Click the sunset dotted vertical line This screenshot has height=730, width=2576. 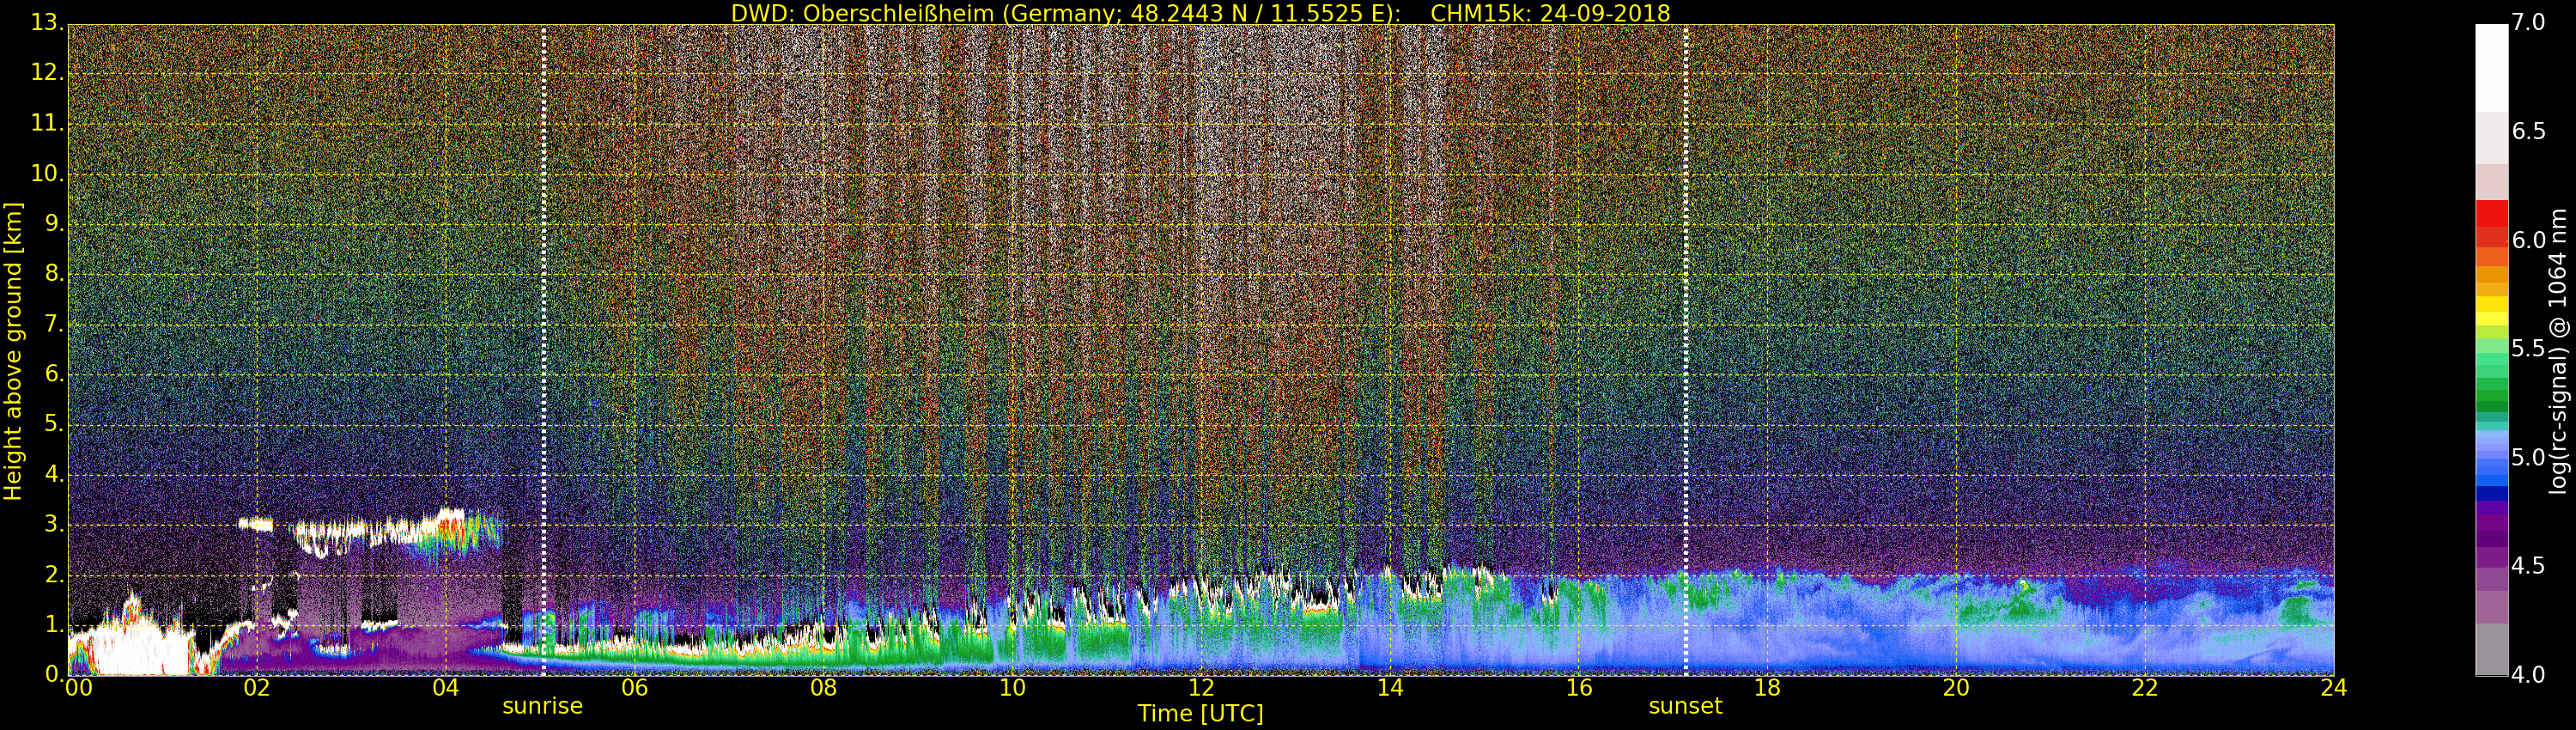coord(1685,350)
